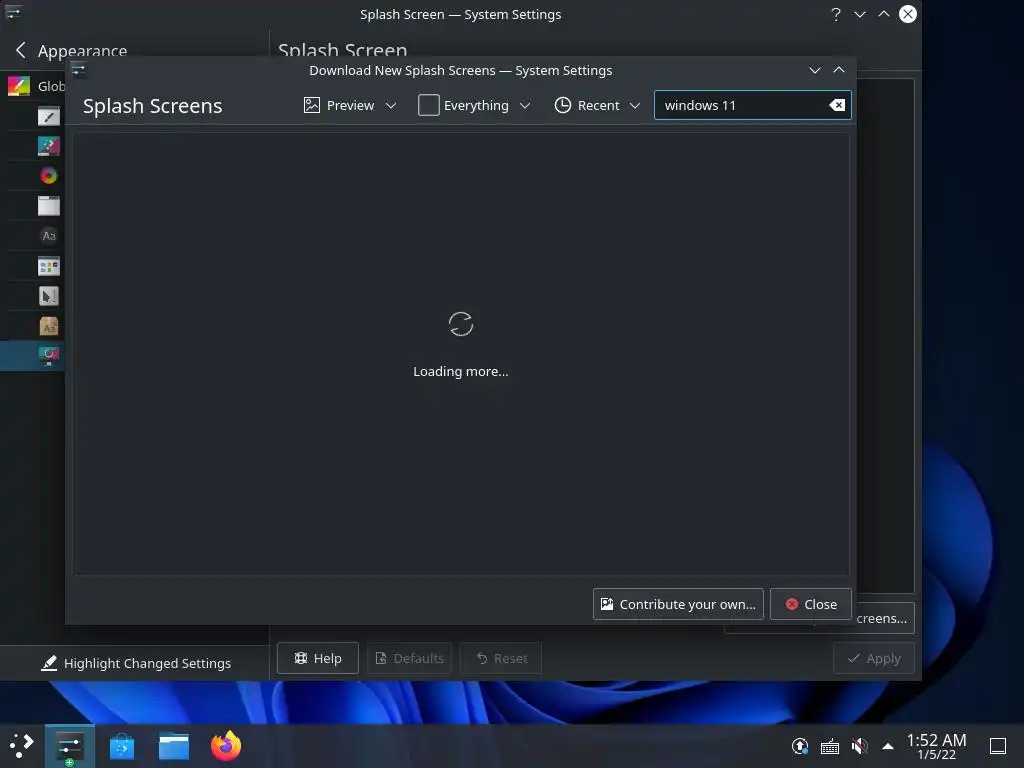Open Help in System Settings
Image resolution: width=1024 pixels, height=768 pixels.
tap(317, 658)
